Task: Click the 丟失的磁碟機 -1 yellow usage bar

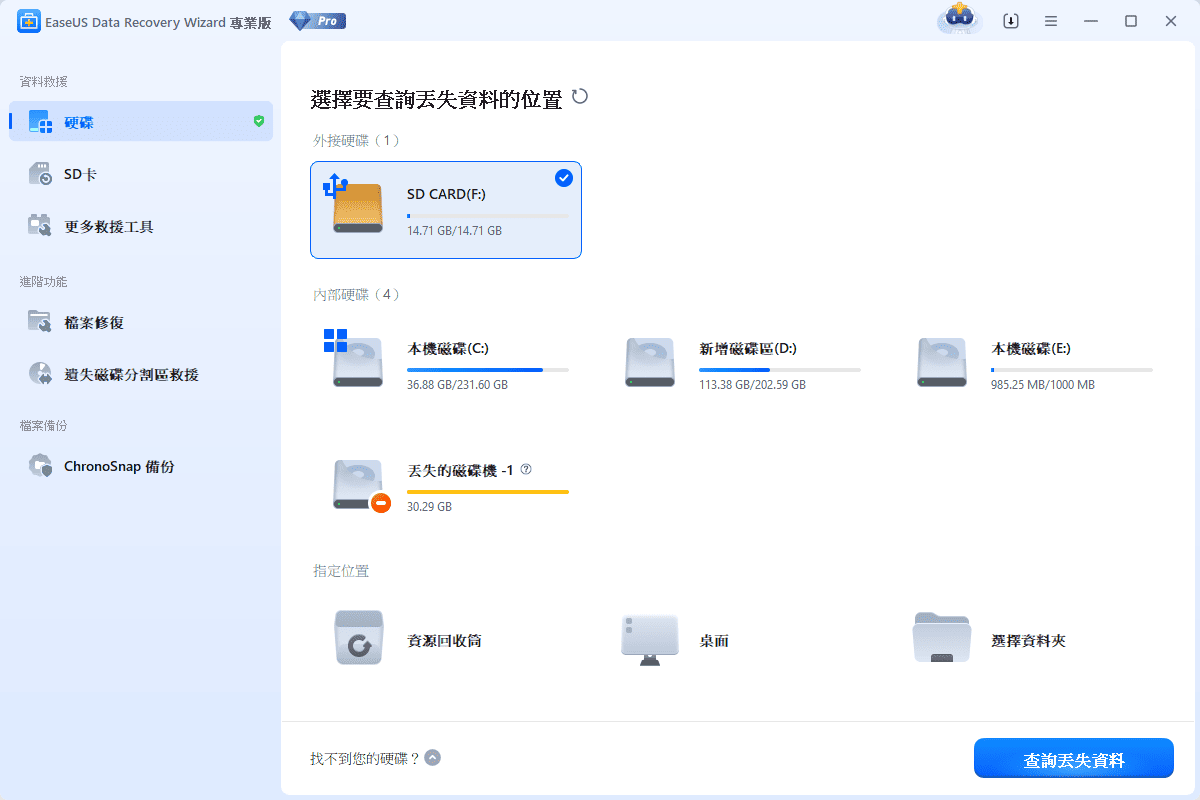Action: 488,492
